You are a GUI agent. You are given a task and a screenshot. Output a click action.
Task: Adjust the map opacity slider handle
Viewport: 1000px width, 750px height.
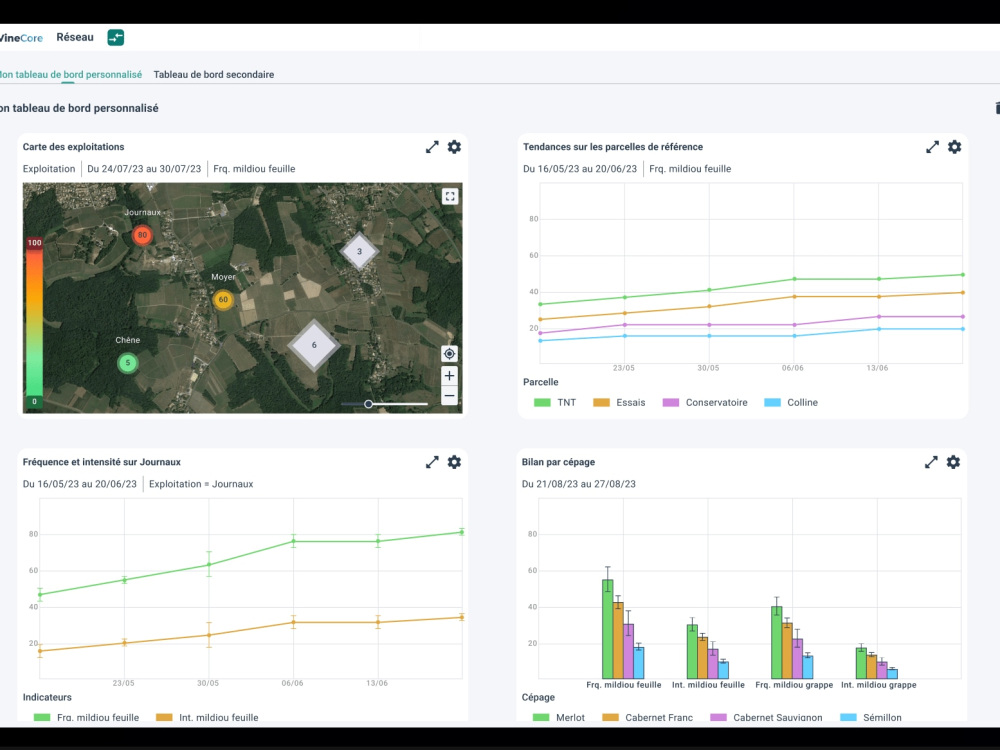[368, 404]
